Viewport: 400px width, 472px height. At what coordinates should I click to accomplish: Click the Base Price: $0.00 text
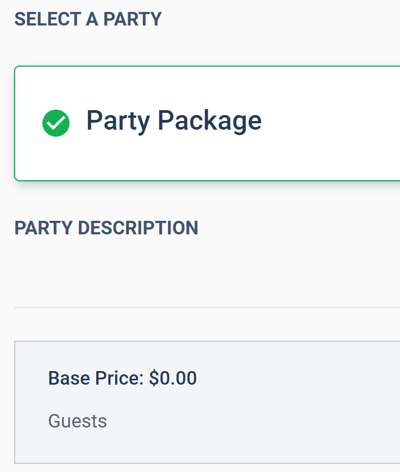coord(122,378)
